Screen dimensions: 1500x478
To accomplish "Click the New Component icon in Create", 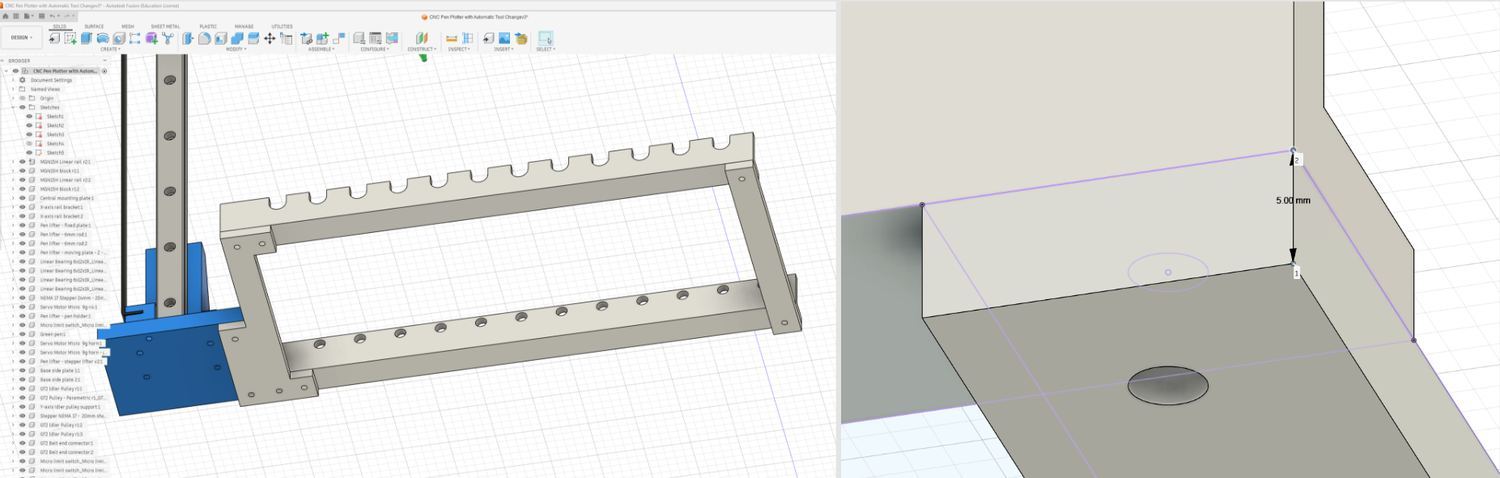I will (55, 38).
